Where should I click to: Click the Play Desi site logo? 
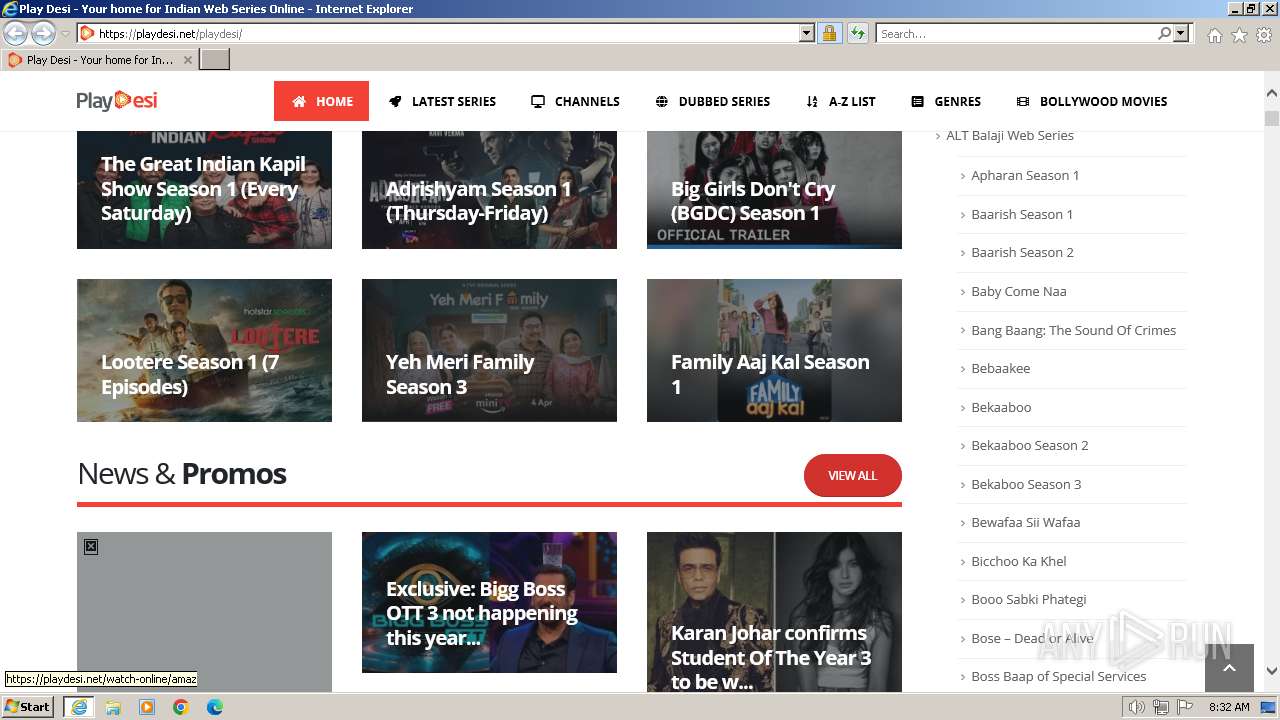point(117,100)
